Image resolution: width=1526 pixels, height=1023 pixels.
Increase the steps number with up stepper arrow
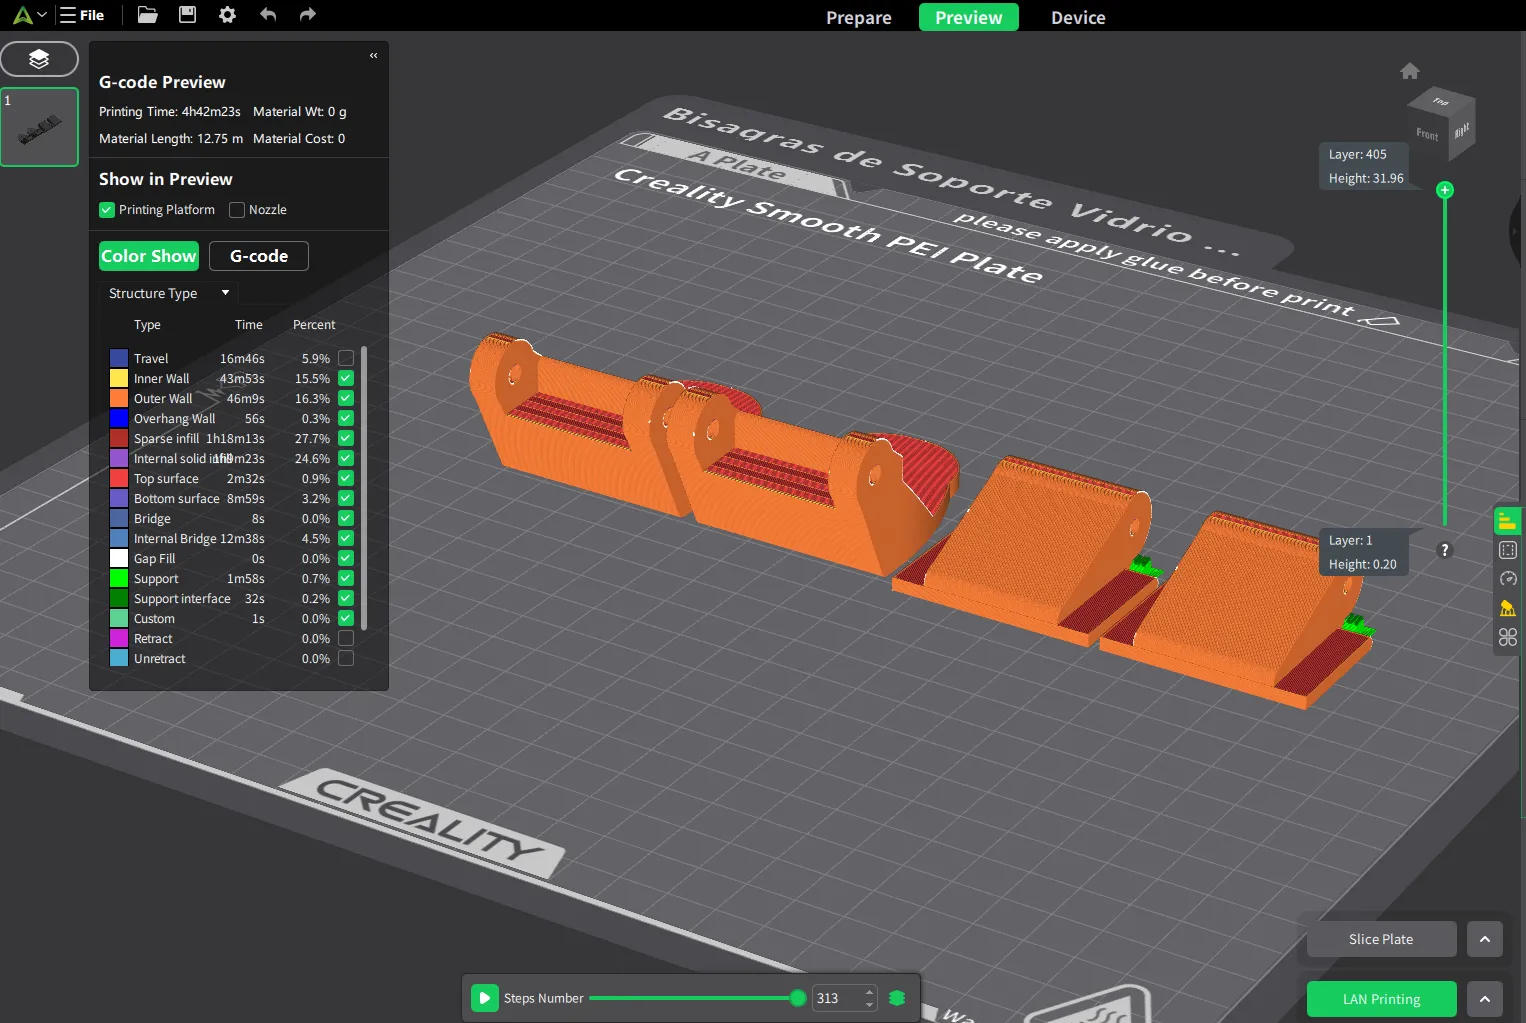869,992
